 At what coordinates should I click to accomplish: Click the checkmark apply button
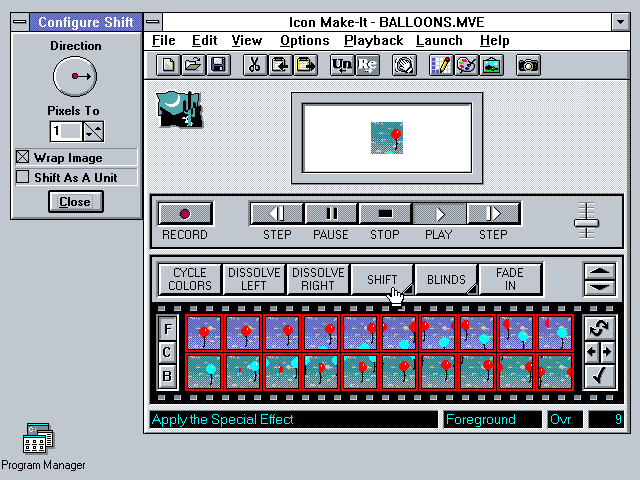tap(599, 376)
